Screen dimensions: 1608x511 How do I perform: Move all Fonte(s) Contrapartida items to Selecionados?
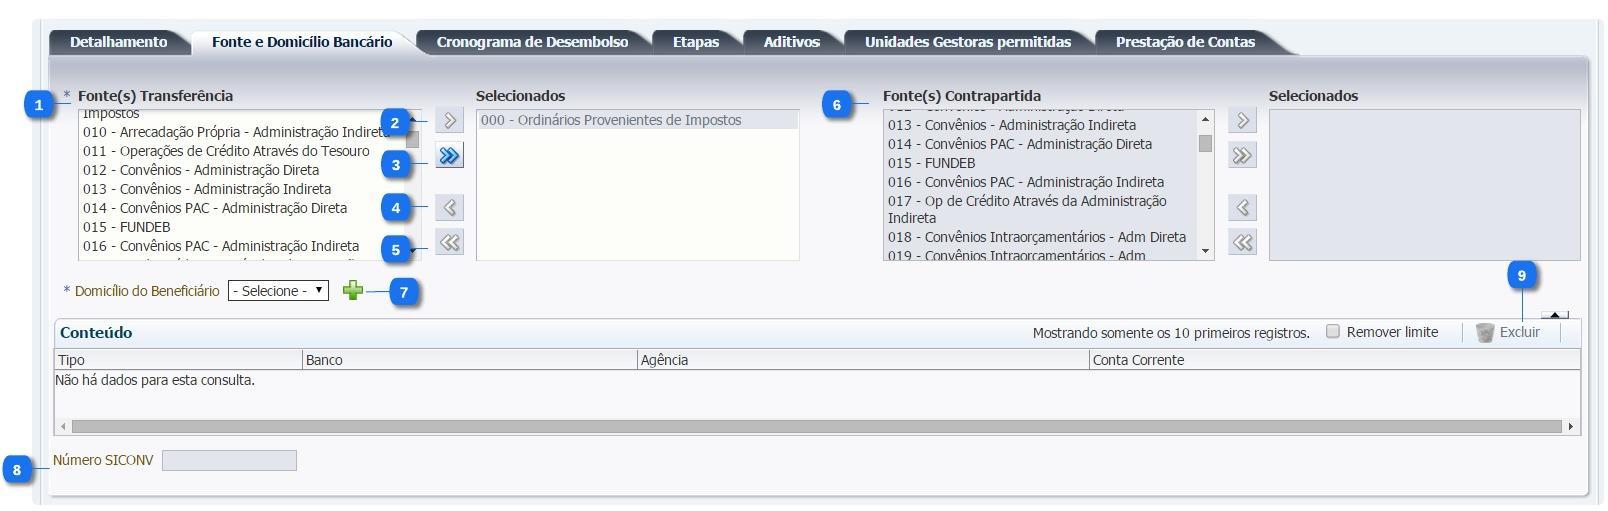click(1242, 156)
